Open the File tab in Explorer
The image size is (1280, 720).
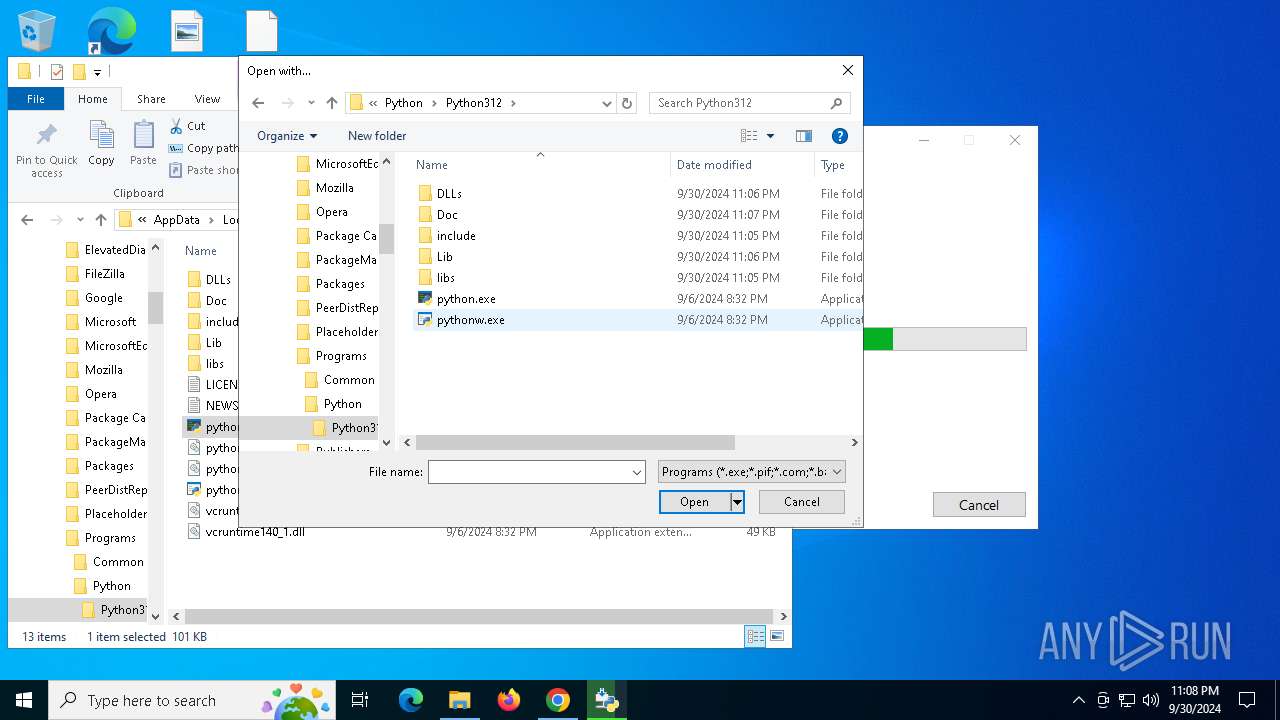(x=36, y=99)
